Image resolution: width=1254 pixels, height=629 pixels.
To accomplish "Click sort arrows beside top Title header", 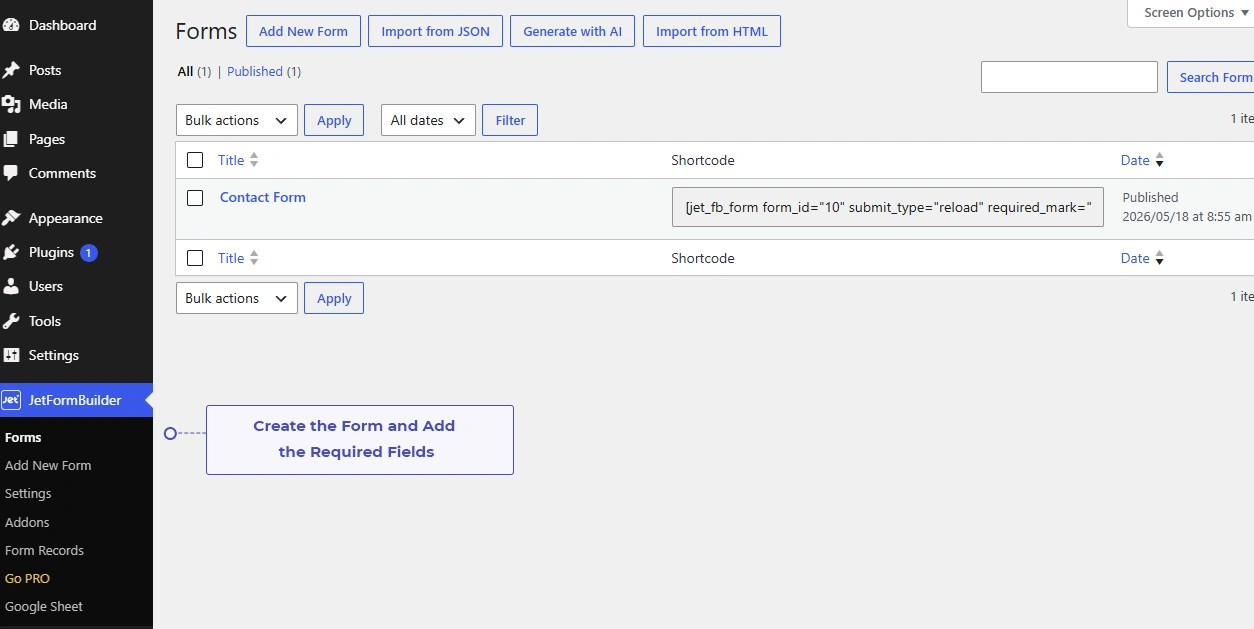I will [x=254, y=160].
